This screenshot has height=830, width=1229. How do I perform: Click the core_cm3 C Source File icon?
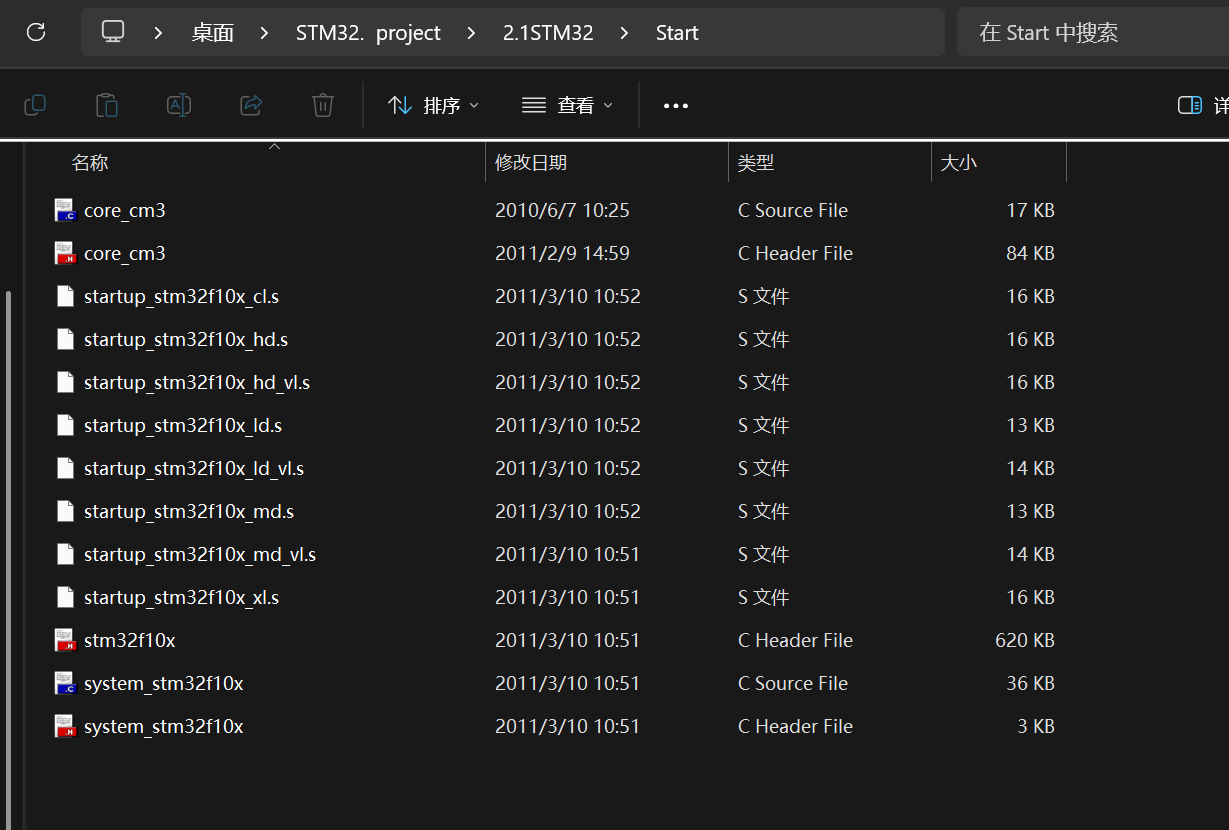(x=65, y=210)
